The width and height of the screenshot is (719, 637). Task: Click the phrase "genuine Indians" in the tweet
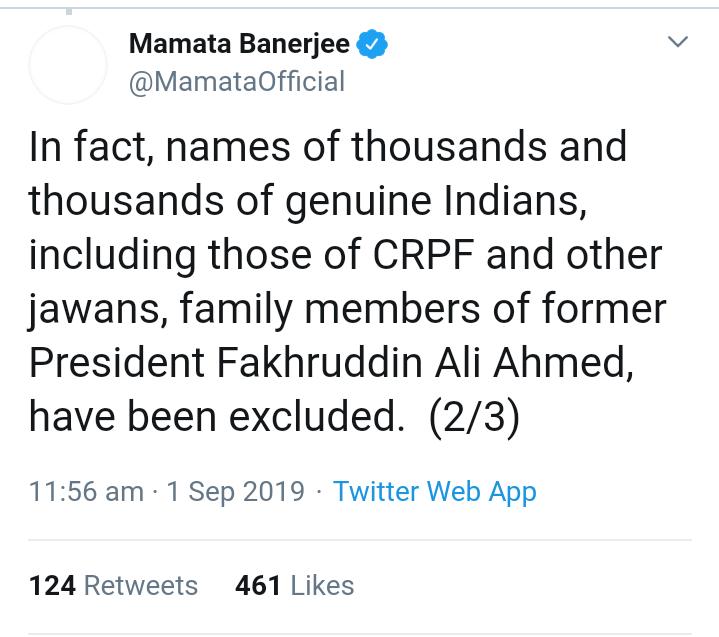(436, 202)
